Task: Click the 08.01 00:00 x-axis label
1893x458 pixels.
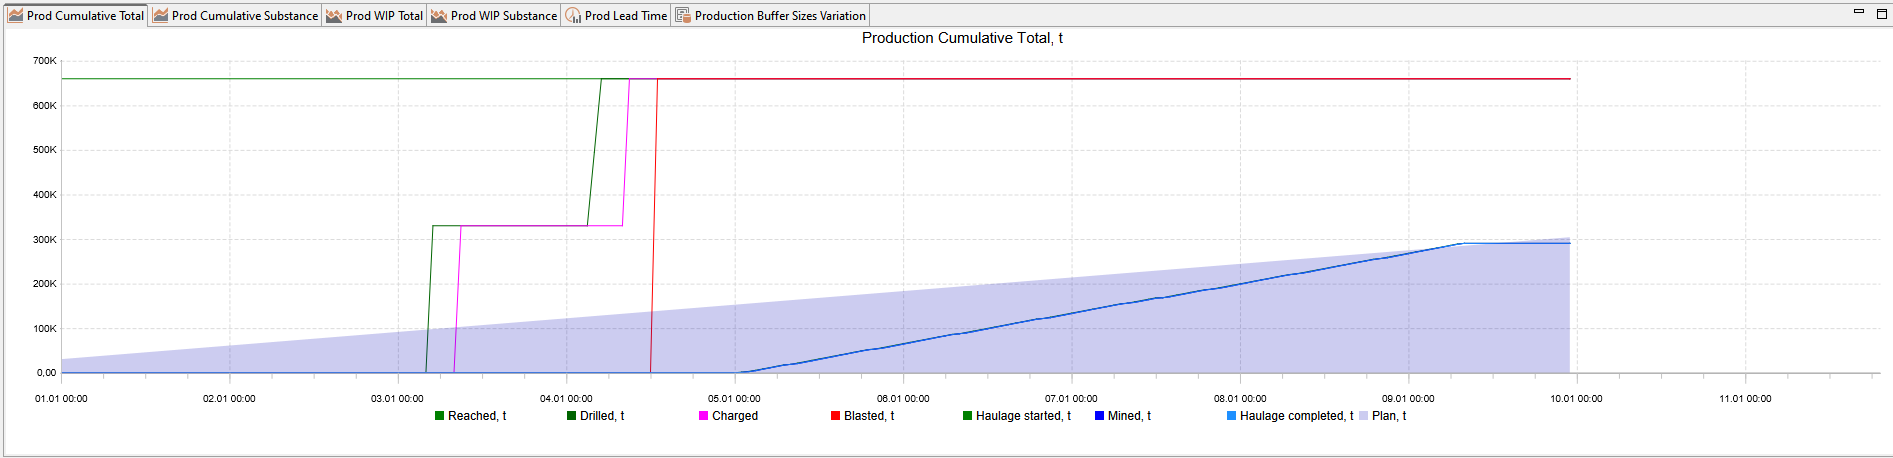Action: [1240, 399]
